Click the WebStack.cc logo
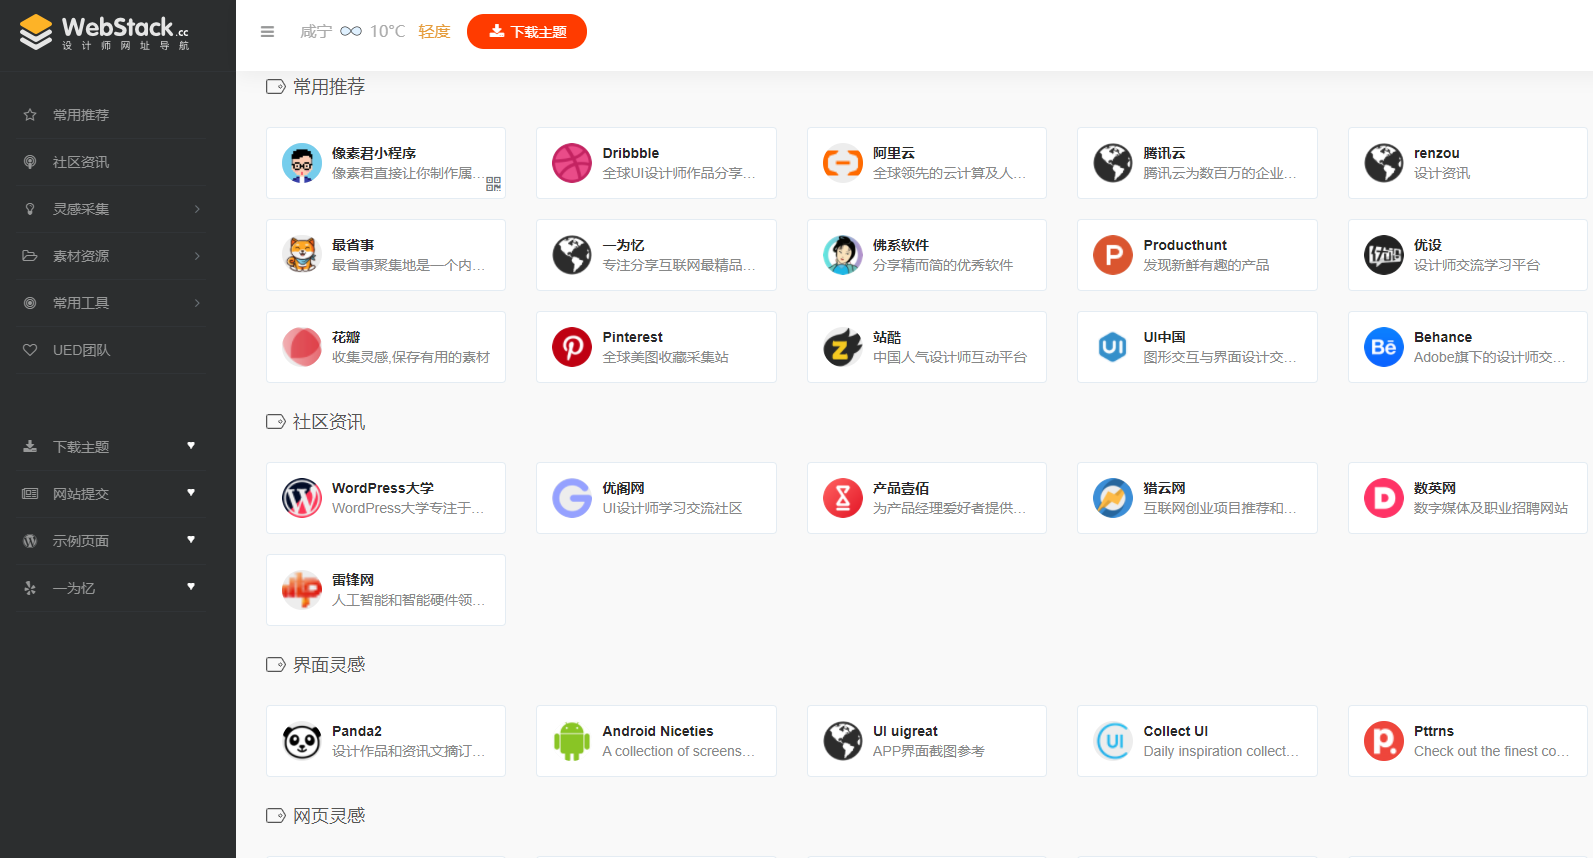The image size is (1593, 858). pyautogui.click(x=104, y=32)
